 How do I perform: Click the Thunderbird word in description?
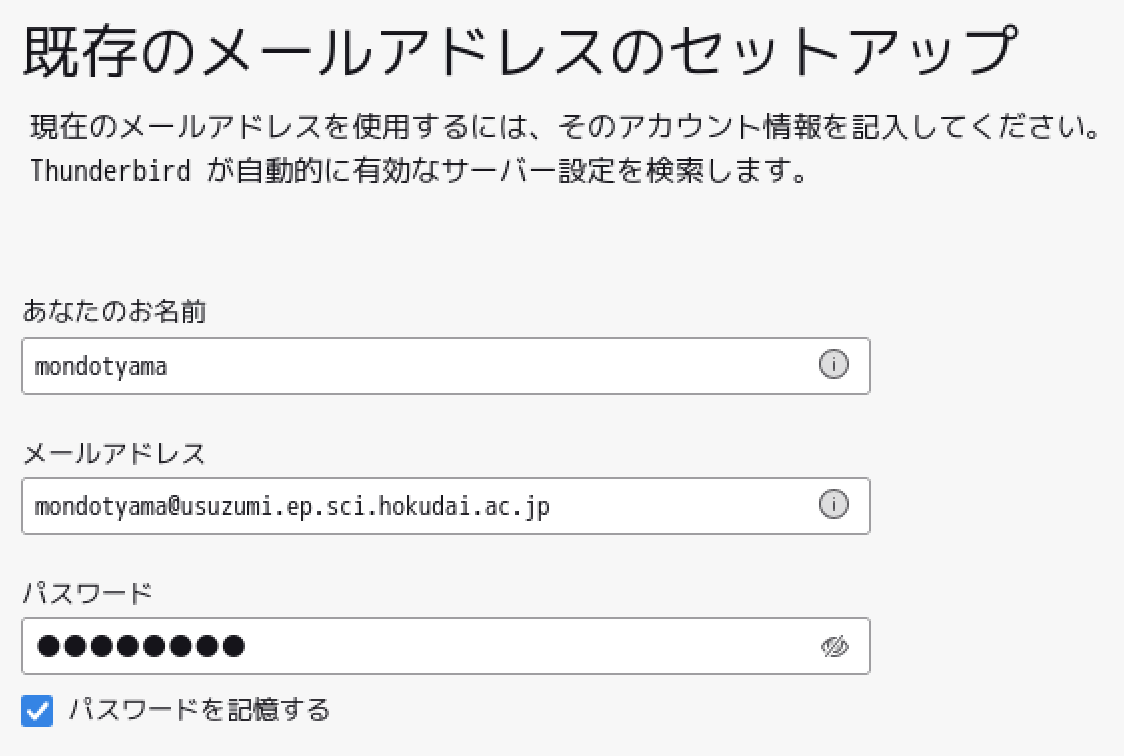[110, 171]
